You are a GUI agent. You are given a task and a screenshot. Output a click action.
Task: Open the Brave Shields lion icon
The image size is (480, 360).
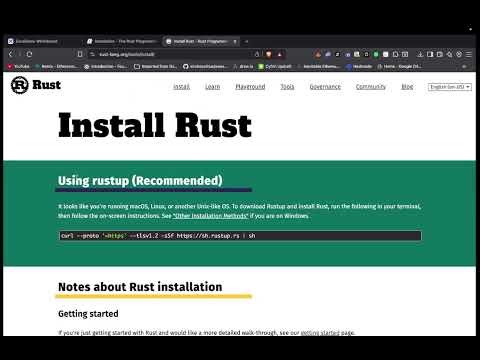coord(269,54)
